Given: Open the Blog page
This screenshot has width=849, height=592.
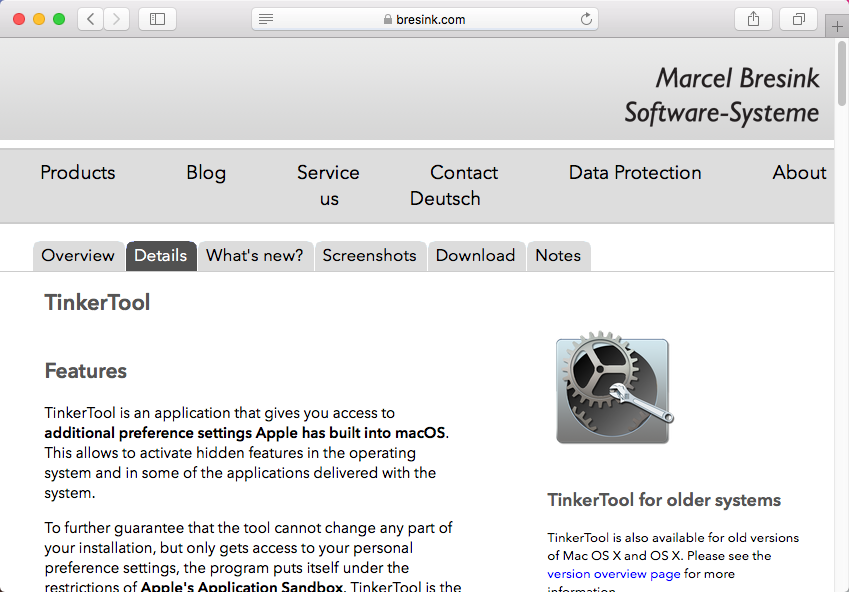Looking at the screenshot, I should tap(206, 173).
